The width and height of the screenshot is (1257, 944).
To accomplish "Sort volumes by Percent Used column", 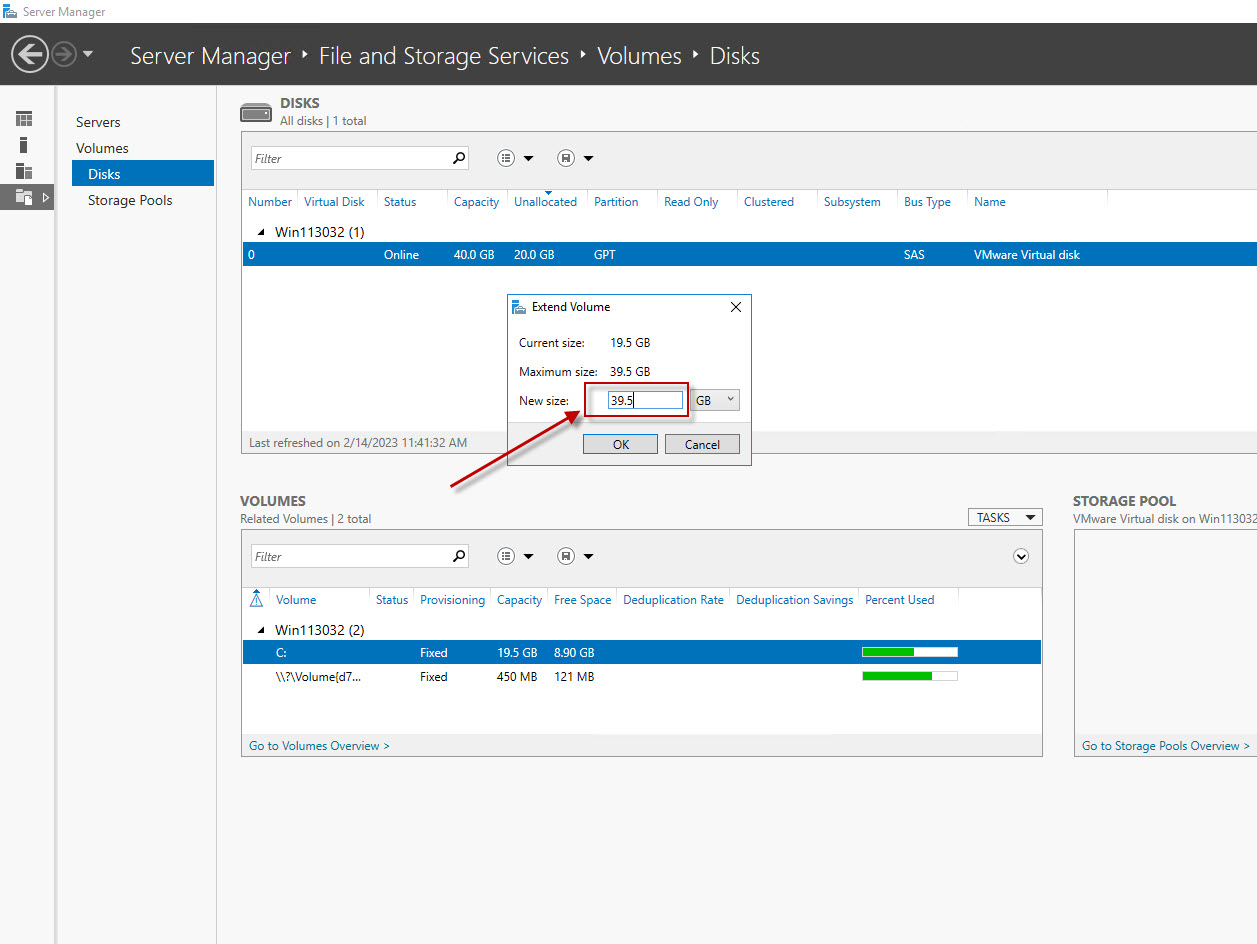I will (899, 600).
